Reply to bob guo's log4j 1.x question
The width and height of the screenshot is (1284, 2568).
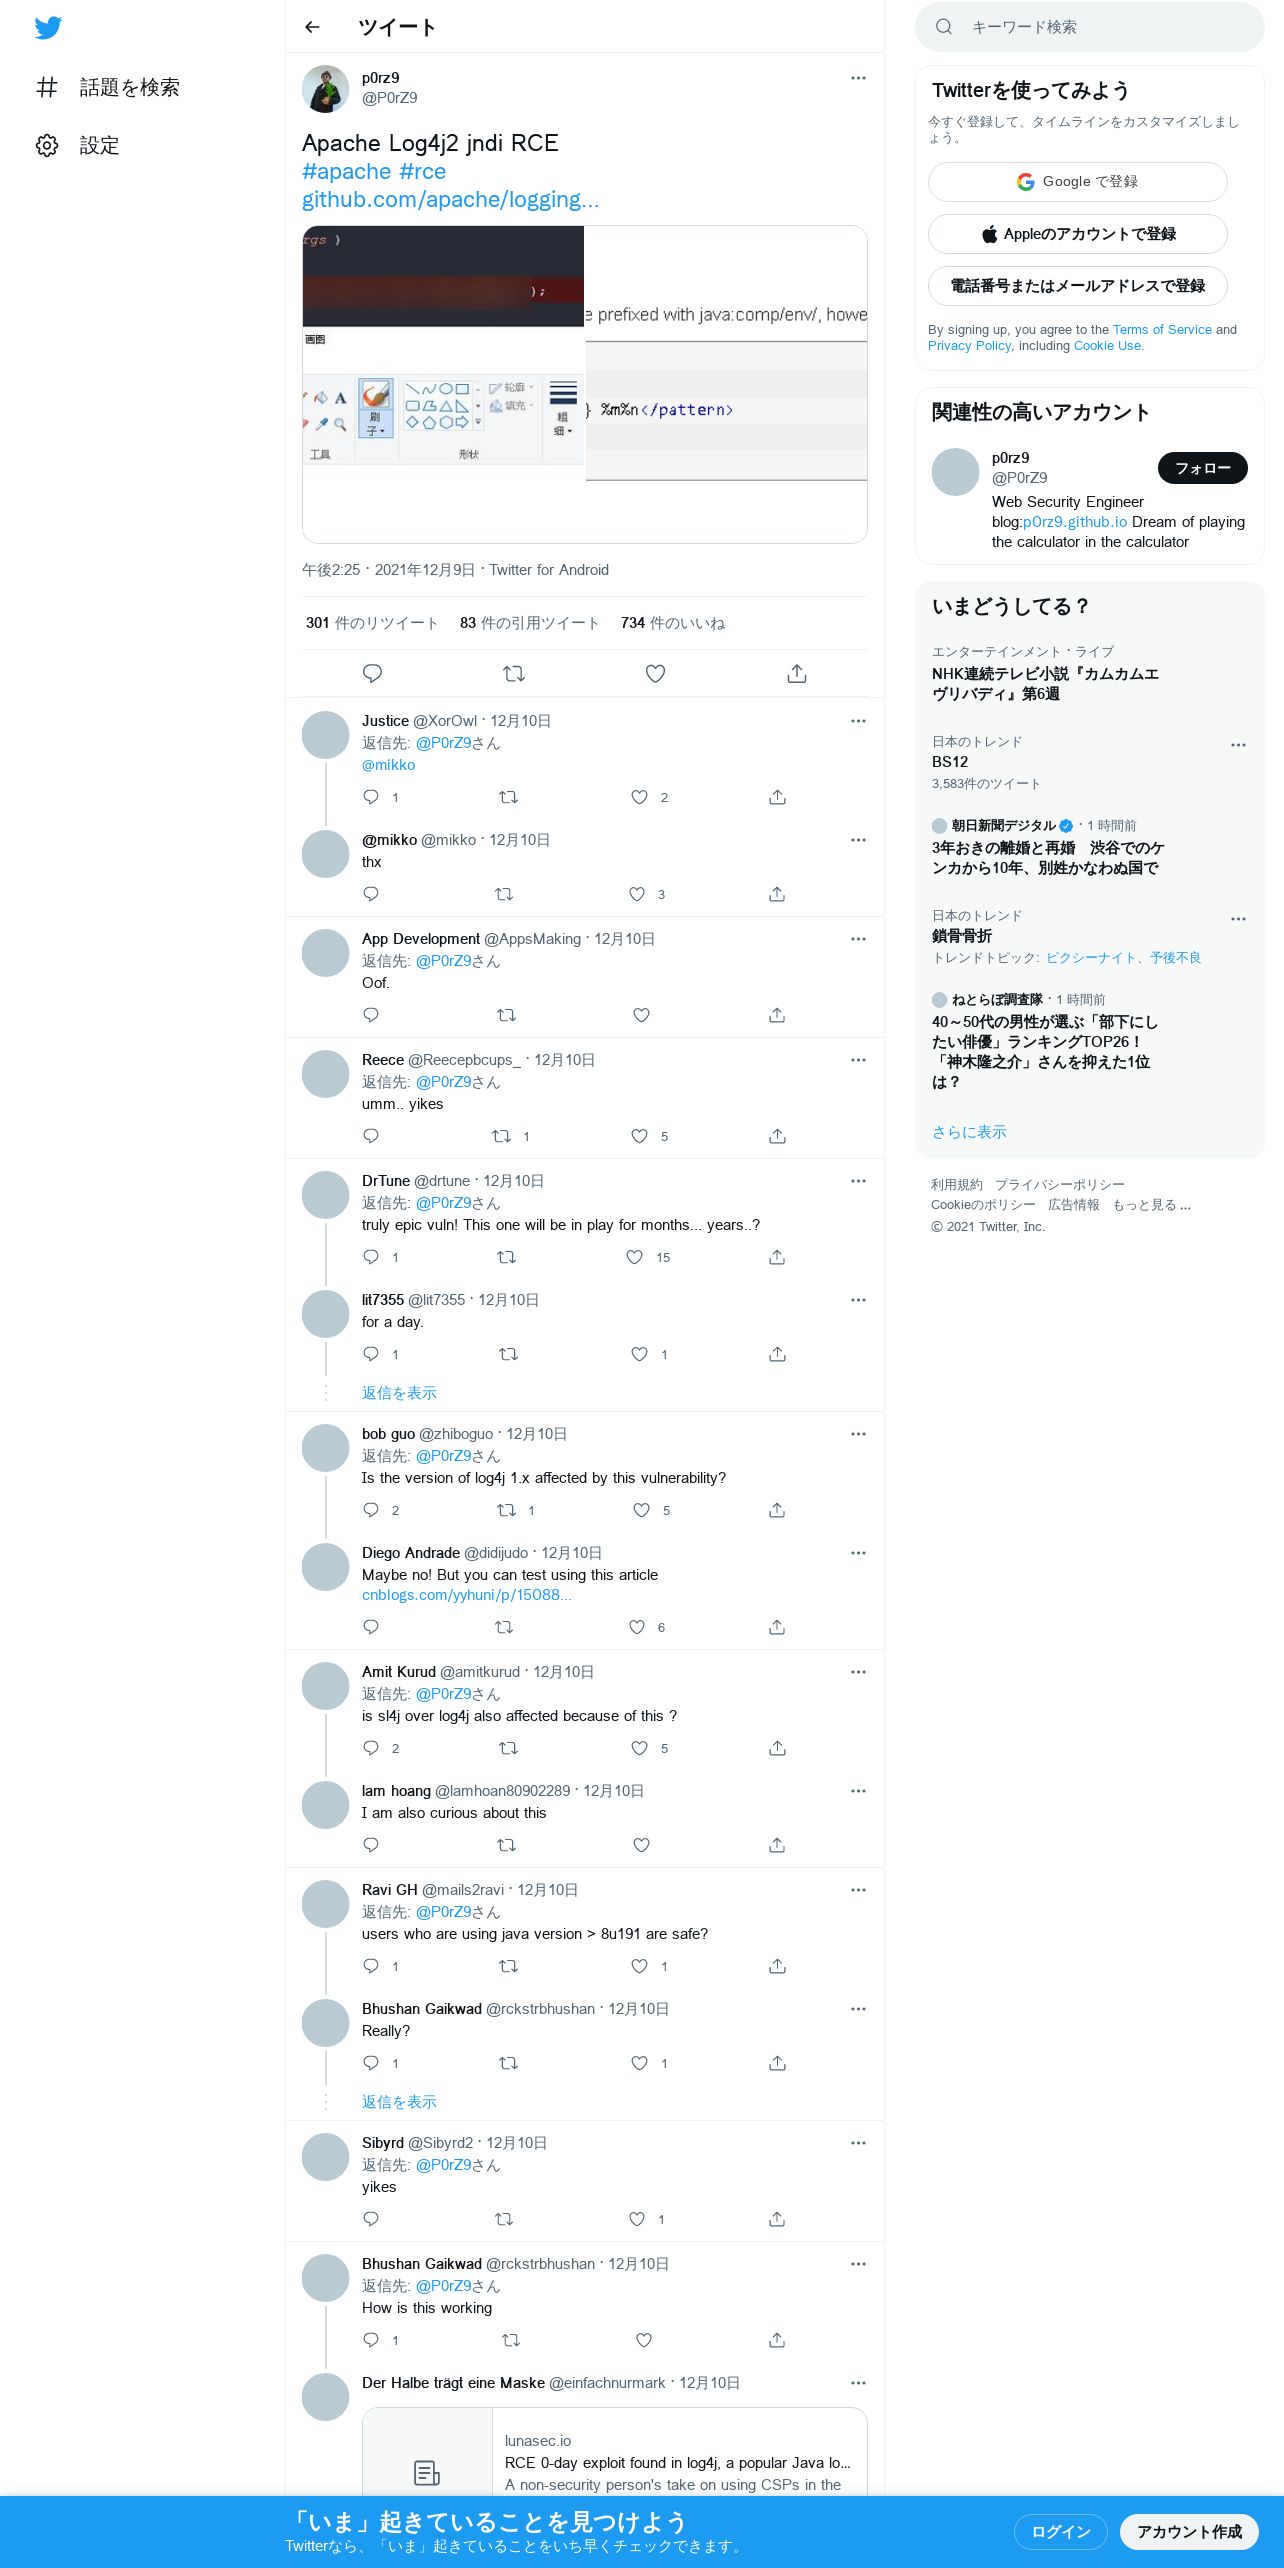pyautogui.click(x=371, y=1510)
